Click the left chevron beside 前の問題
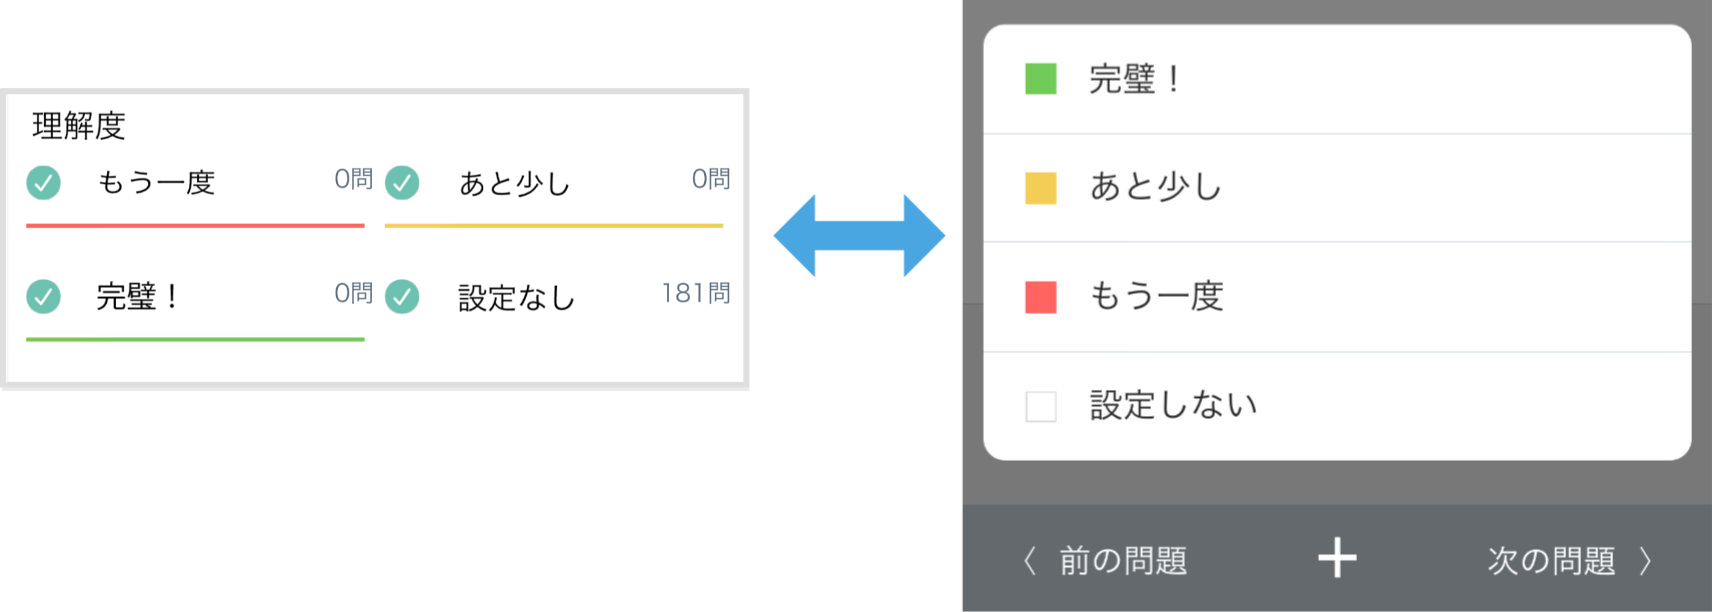The image size is (1712, 612). click(1030, 560)
